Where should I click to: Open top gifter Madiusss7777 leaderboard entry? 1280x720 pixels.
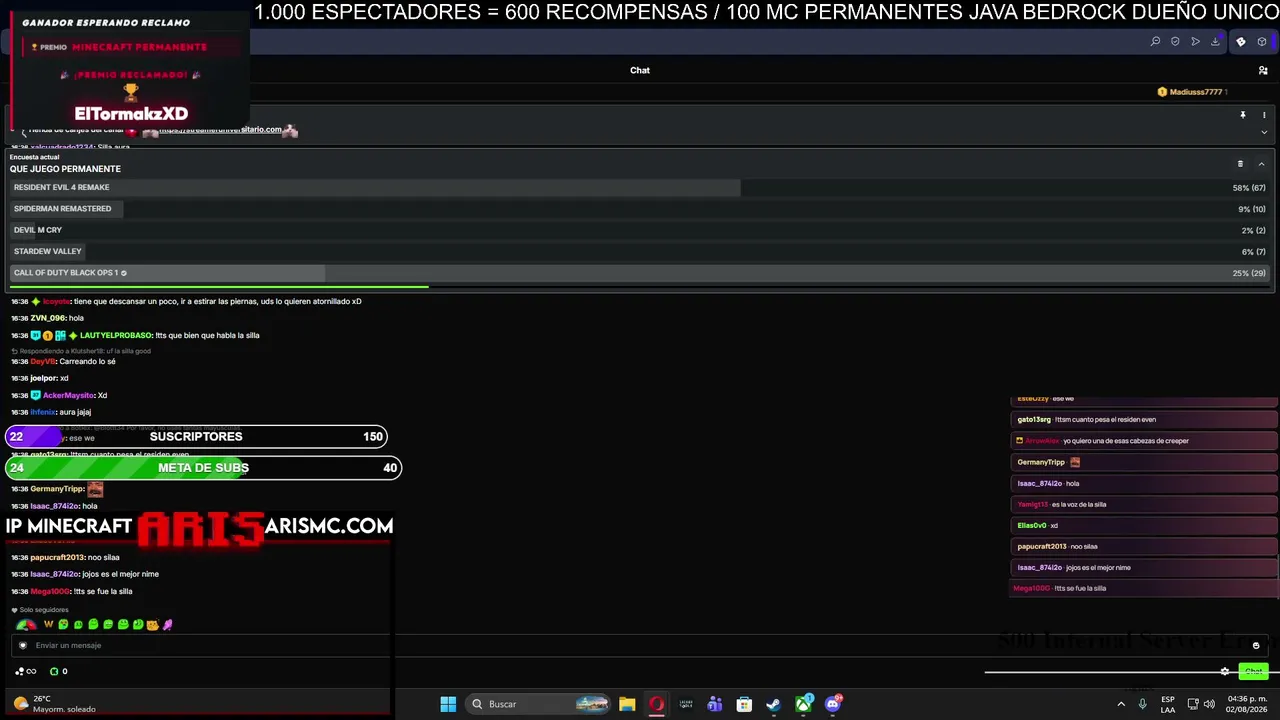point(1192,92)
